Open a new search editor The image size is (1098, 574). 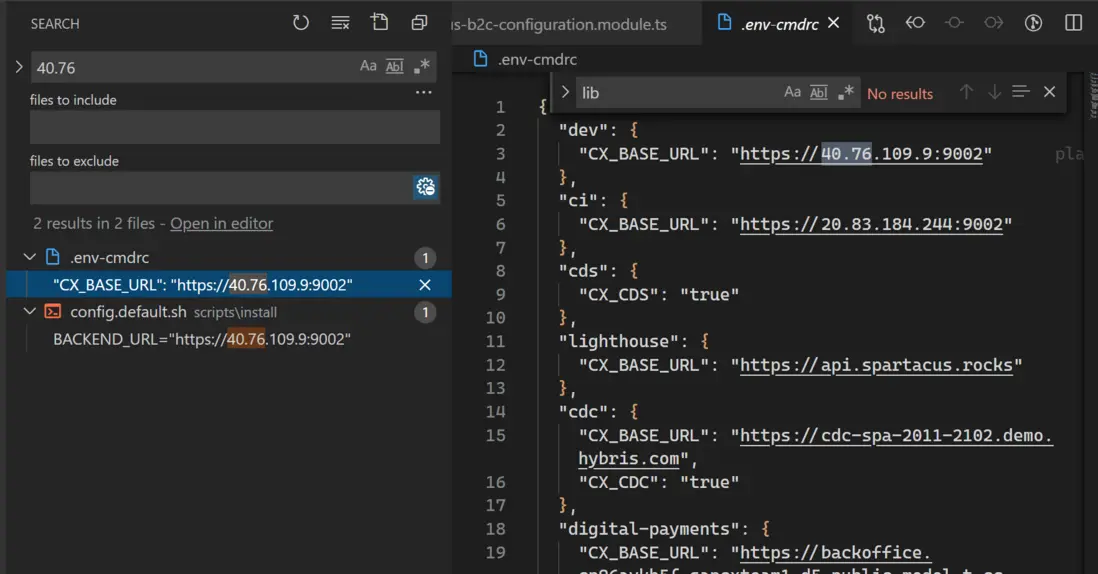(x=380, y=22)
